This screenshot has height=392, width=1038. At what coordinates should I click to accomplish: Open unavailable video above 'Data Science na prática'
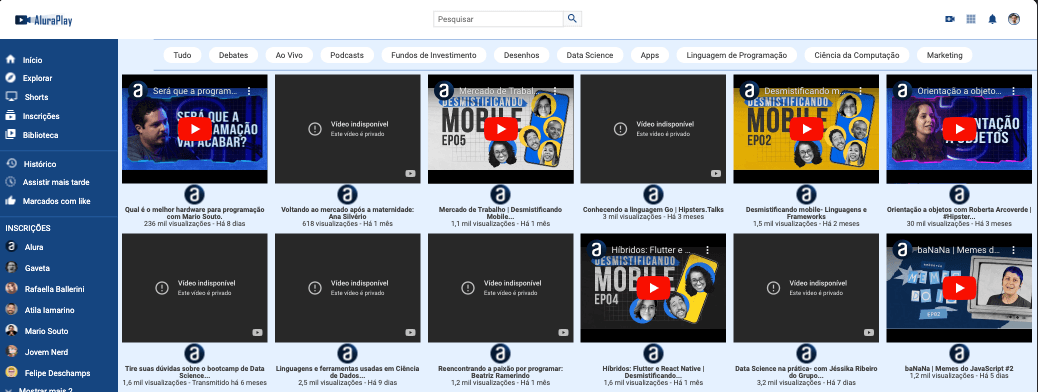(x=806, y=288)
